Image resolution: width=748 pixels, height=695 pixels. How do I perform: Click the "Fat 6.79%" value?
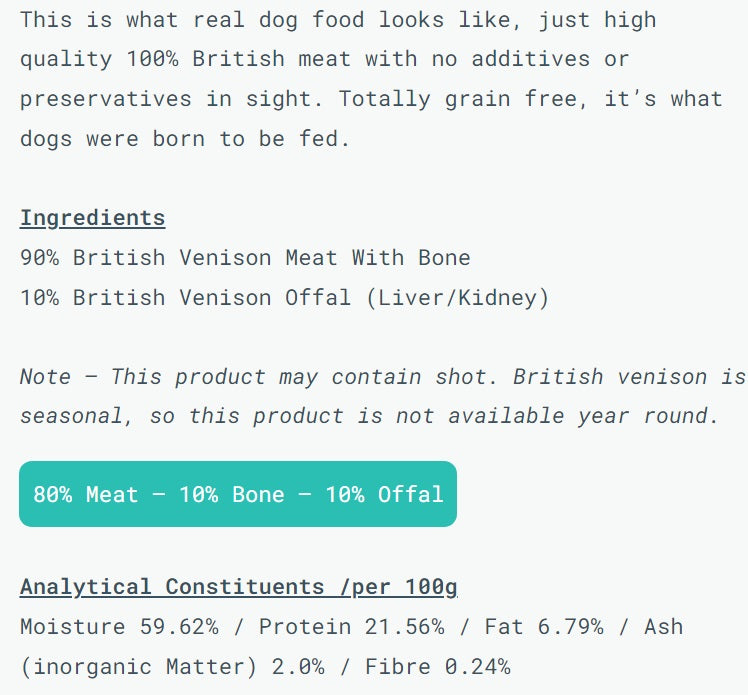[x=543, y=627]
